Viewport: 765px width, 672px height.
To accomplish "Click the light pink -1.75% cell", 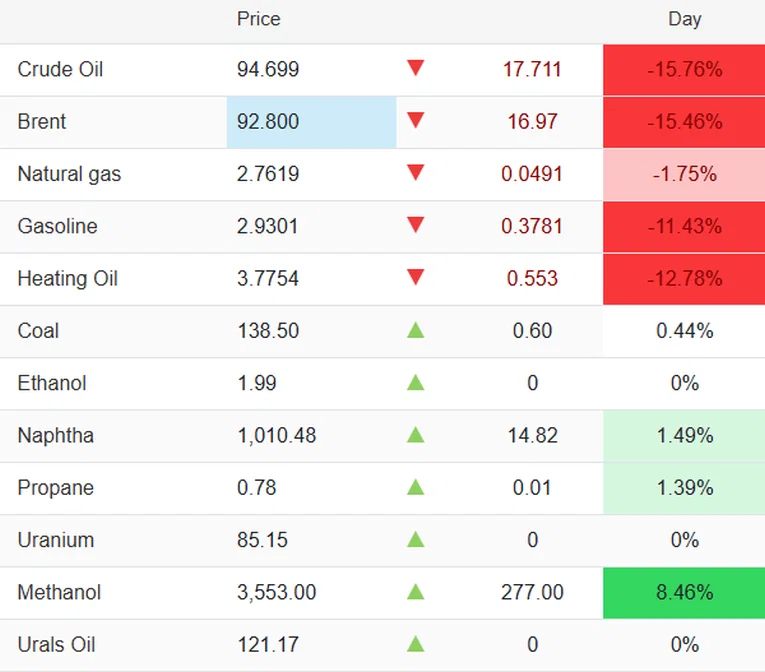I will (x=684, y=174).
